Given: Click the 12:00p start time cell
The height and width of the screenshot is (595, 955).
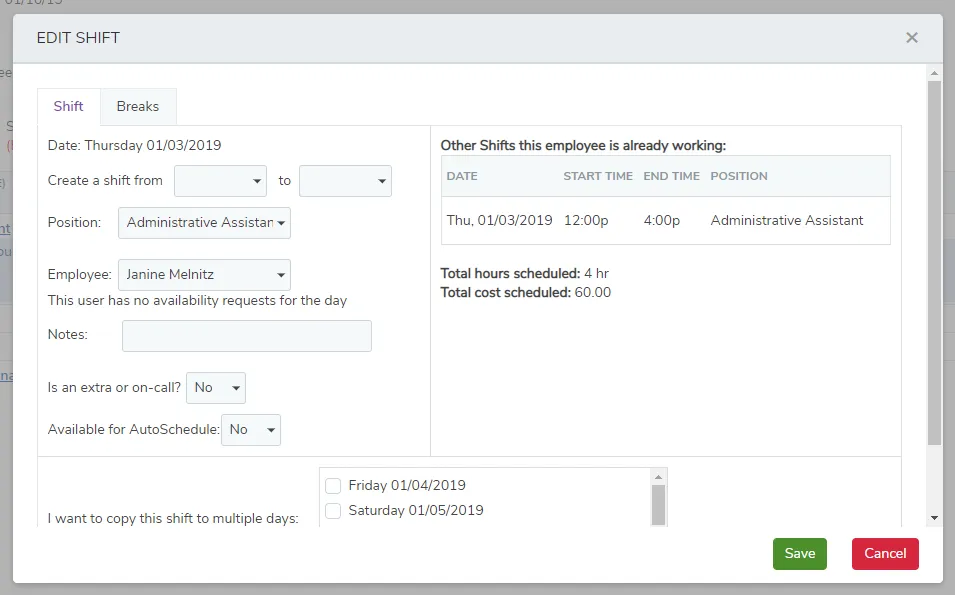Looking at the screenshot, I should [586, 220].
